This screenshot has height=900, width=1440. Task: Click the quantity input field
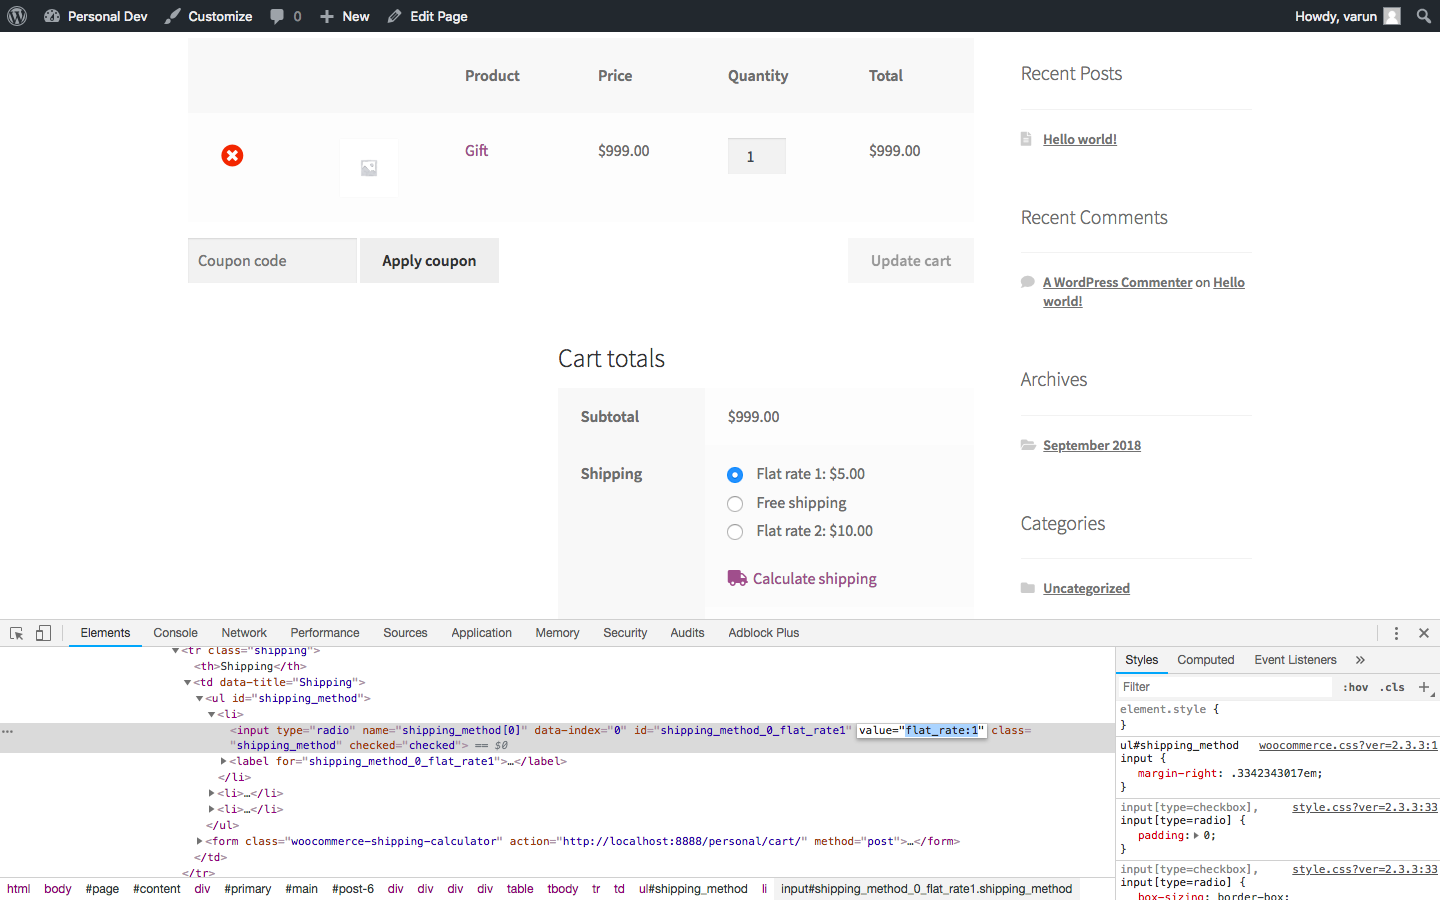757,156
